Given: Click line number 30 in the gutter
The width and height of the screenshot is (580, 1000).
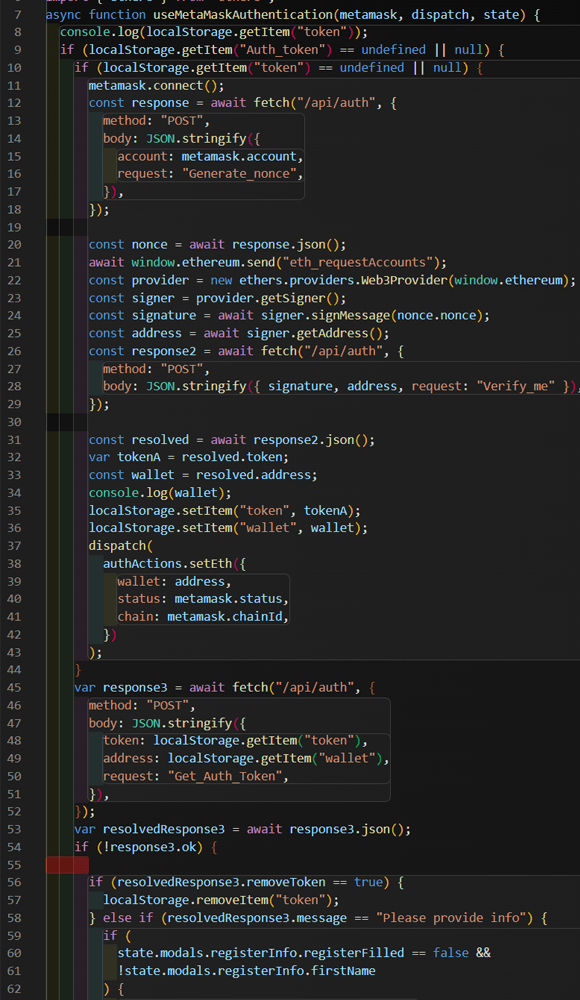Looking at the screenshot, I should pyautogui.click(x=14, y=422).
